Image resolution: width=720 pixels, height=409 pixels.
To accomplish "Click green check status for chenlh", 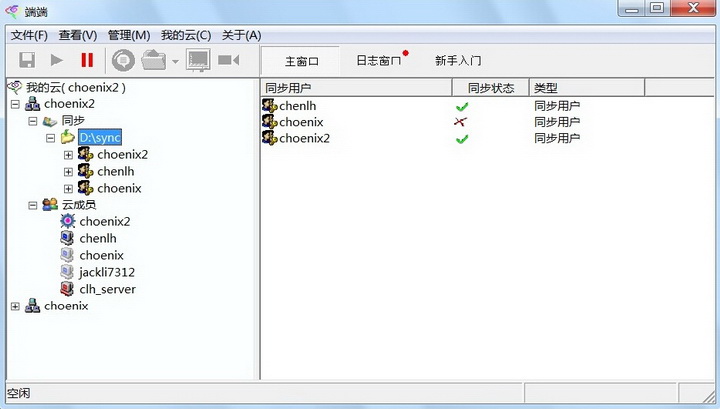I will point(462,106).
